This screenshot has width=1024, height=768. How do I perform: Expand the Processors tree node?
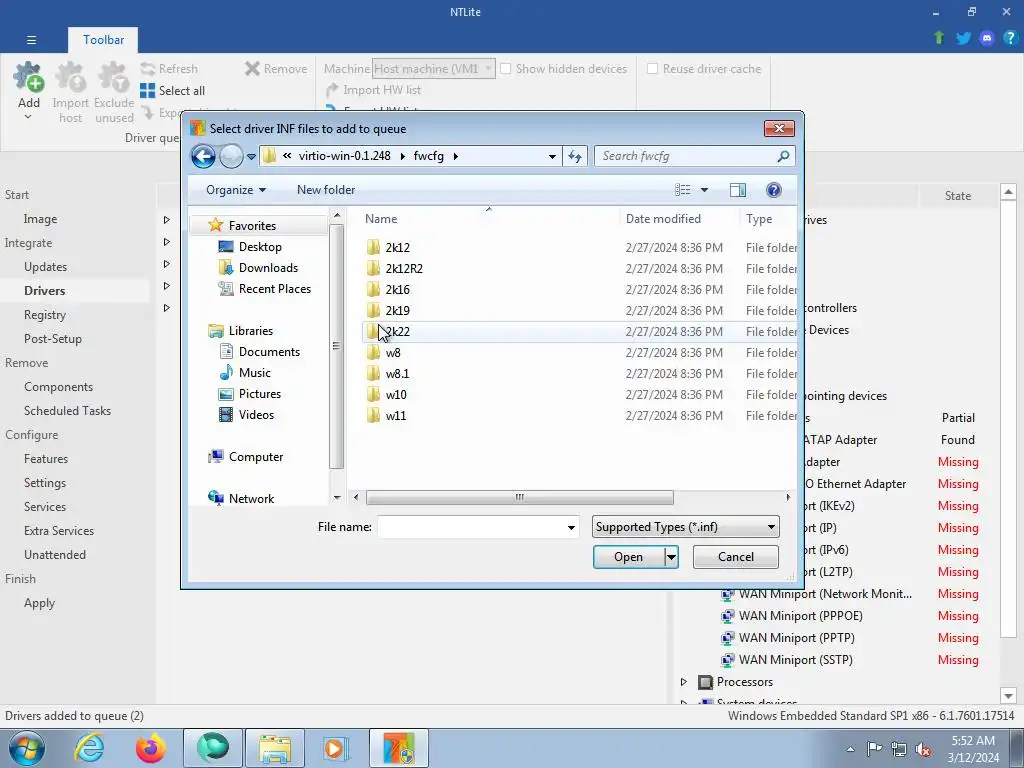point(684,682)
